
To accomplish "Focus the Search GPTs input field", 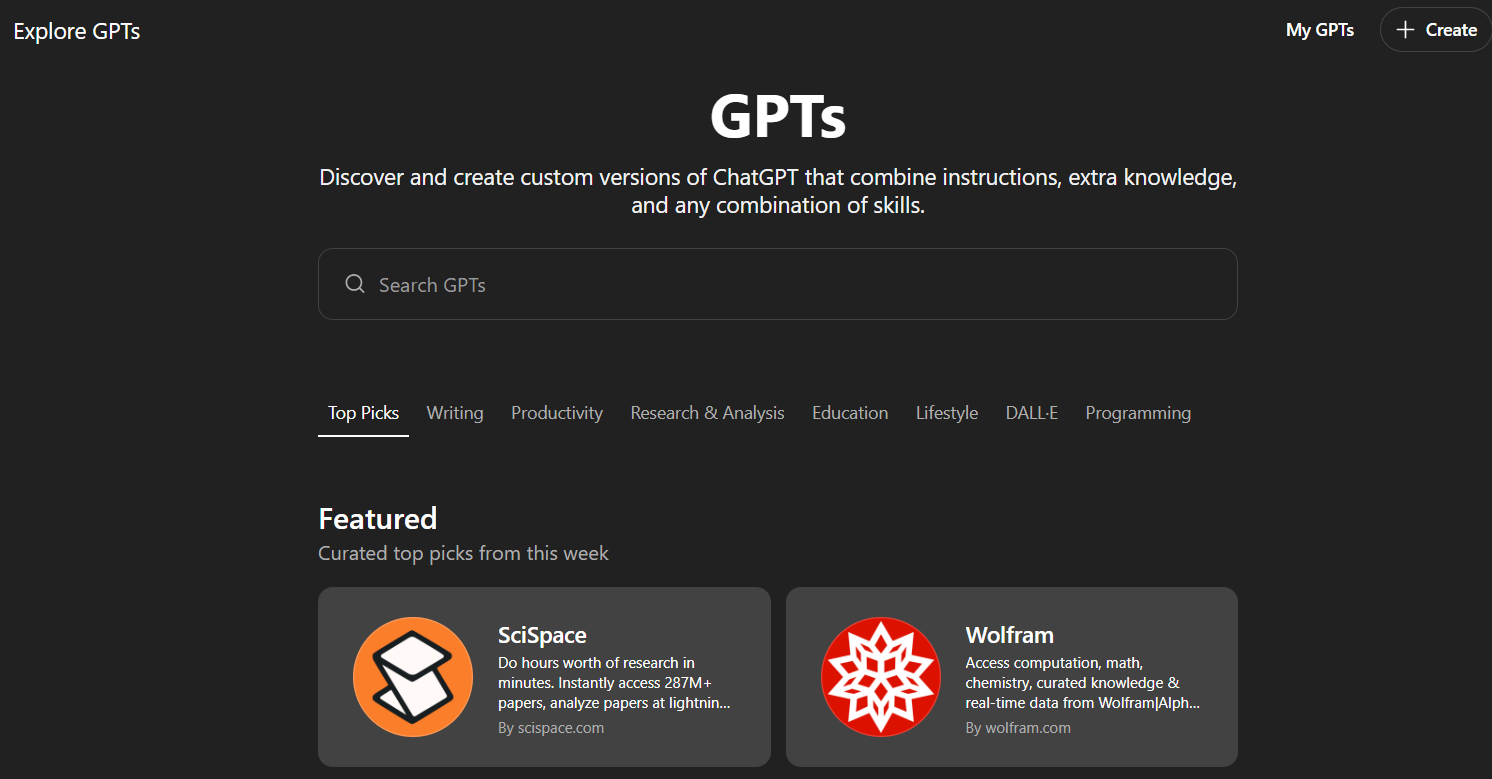I will (778, 284).
